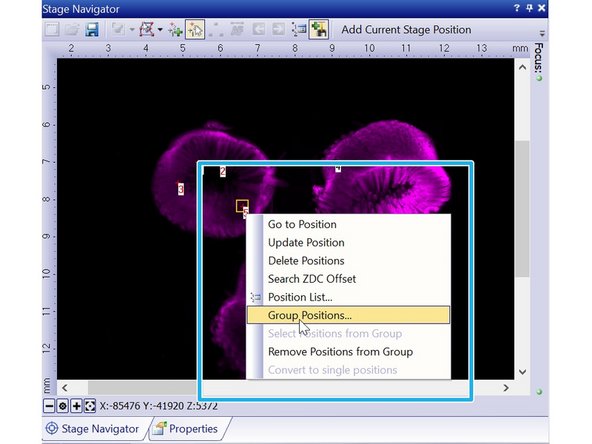Click the grayed-out Select Positions from Group entry
This screenshot has height=444, width=592.
[x=348, y=333]
